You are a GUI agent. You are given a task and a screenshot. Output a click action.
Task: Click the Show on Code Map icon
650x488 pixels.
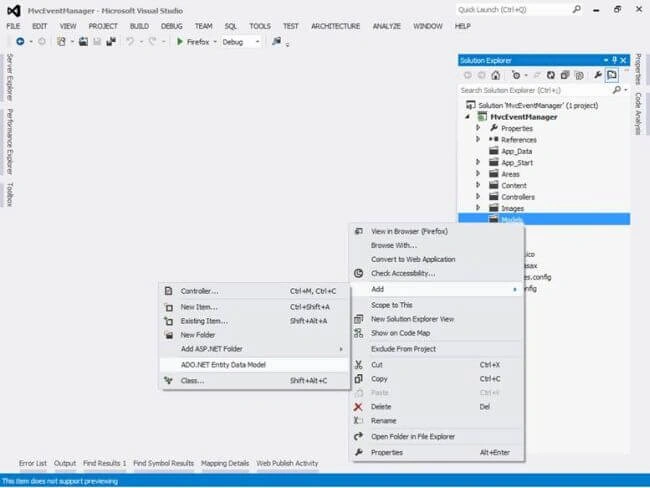358,333
